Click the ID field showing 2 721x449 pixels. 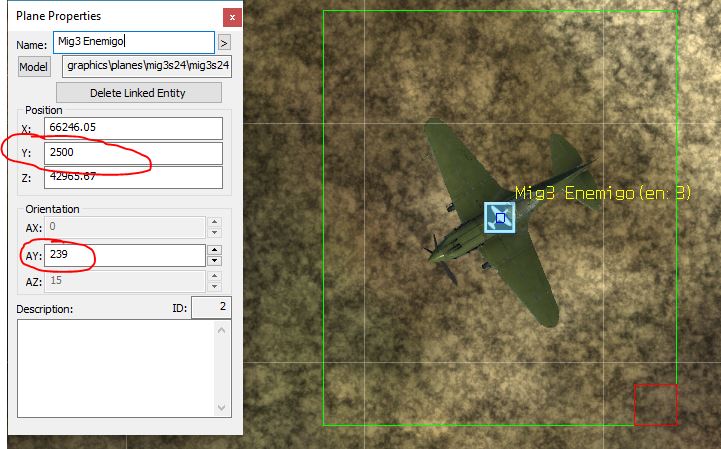(x=211, y=307)
